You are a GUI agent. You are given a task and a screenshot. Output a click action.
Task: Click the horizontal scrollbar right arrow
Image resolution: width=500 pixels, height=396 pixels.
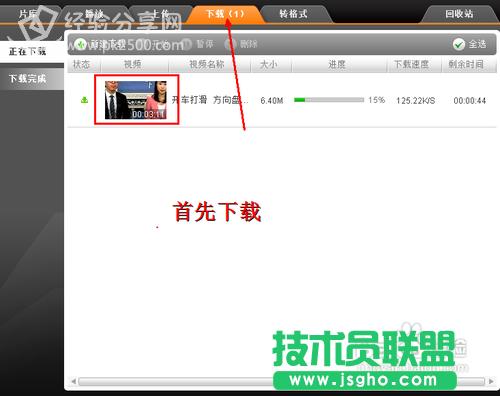point(491,381)
